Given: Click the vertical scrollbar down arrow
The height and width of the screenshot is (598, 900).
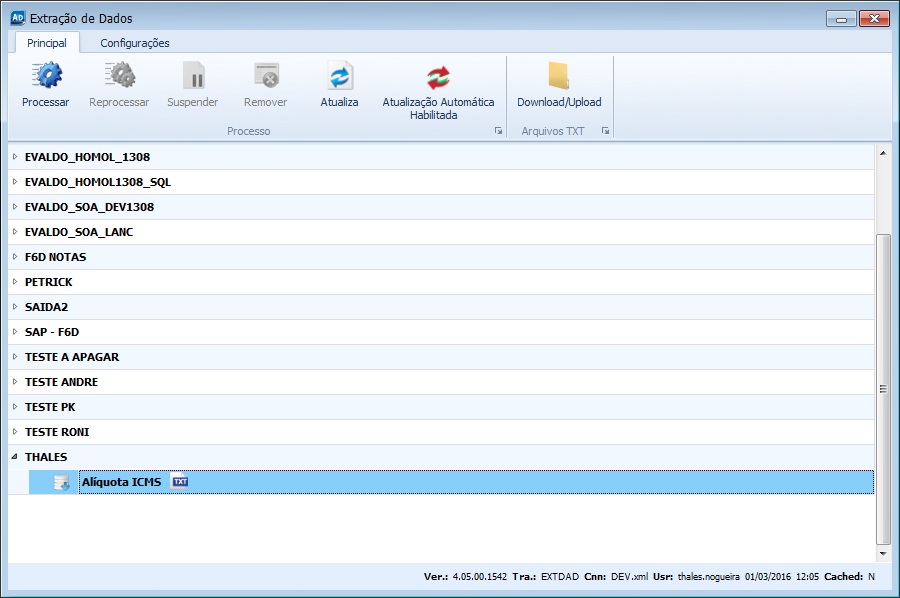Looking at the screenshot, I should pyautogui.click(x=882, y=552).
